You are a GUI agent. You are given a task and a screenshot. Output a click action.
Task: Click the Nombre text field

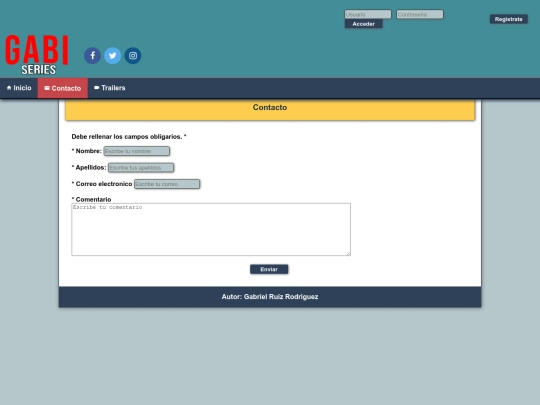click(137, 151)
